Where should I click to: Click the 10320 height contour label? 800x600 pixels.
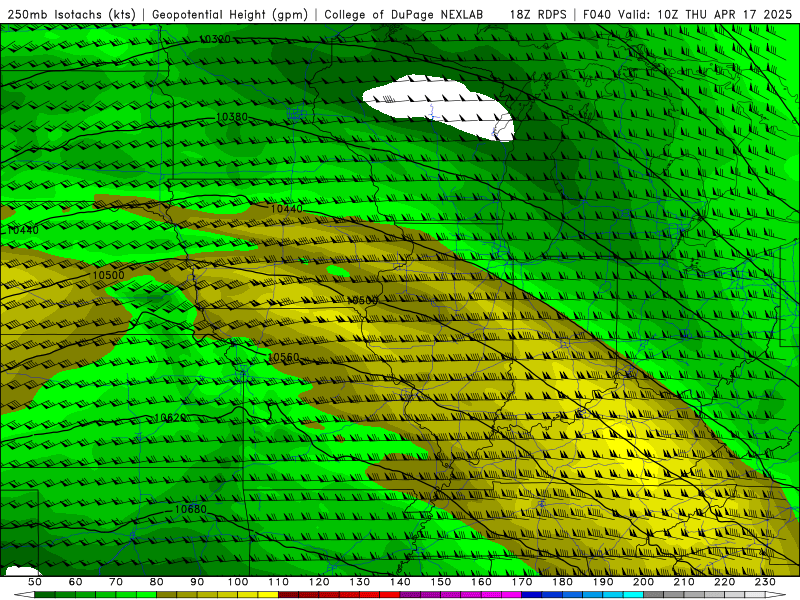tap(214, 39)
